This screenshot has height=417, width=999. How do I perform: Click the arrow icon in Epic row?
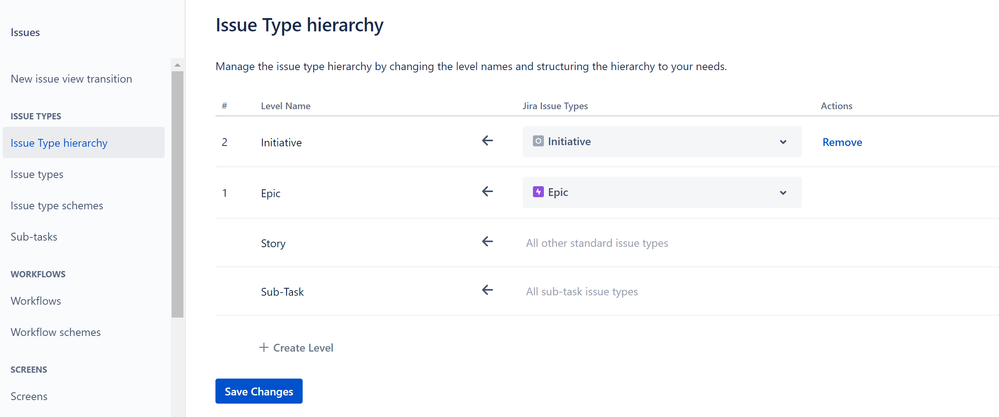[487, 191]
